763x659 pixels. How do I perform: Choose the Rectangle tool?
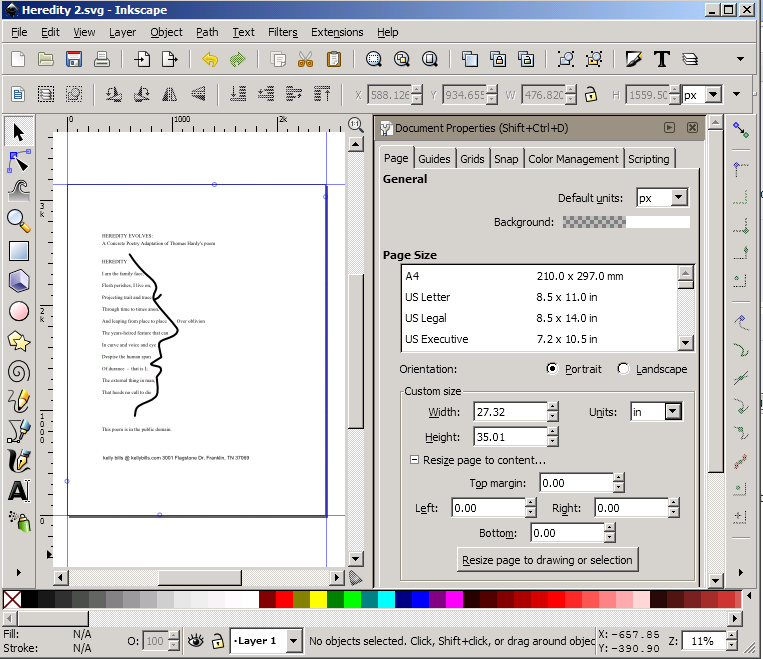click(18, 250)
